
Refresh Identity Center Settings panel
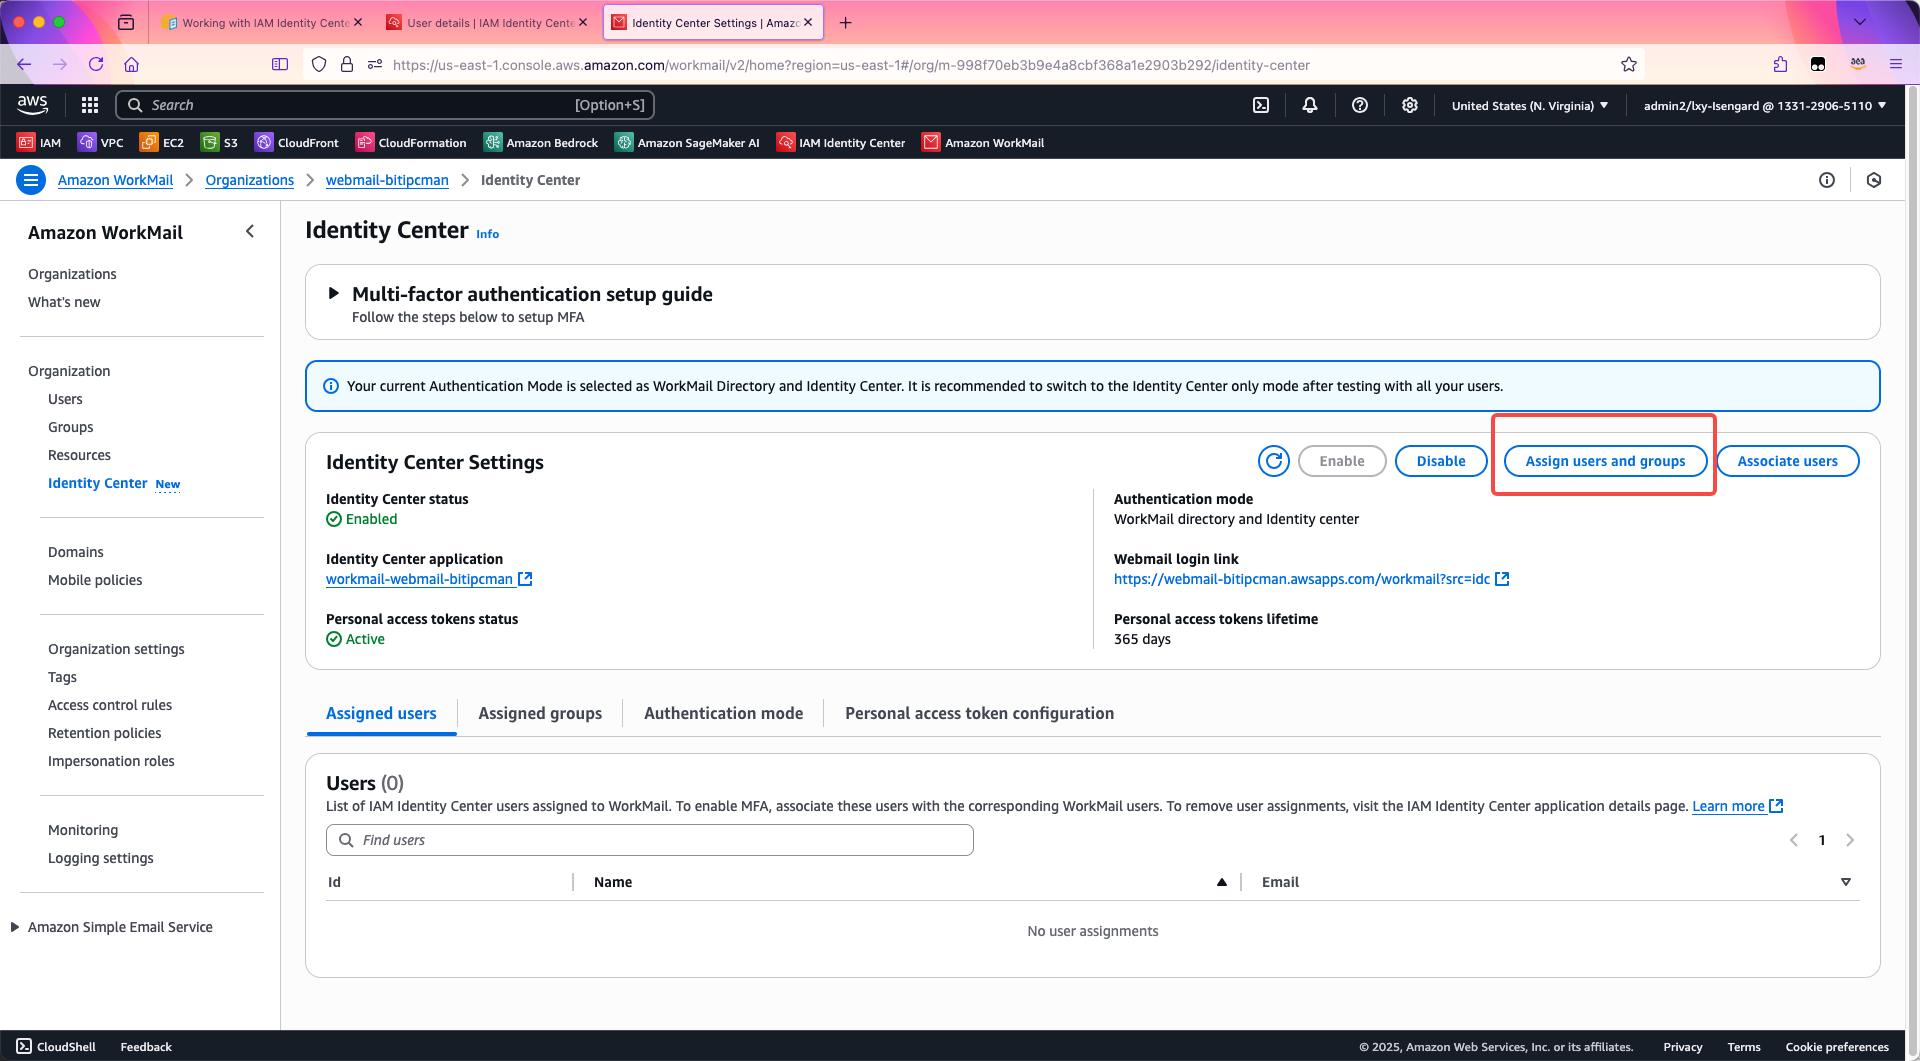point(1274,461)
